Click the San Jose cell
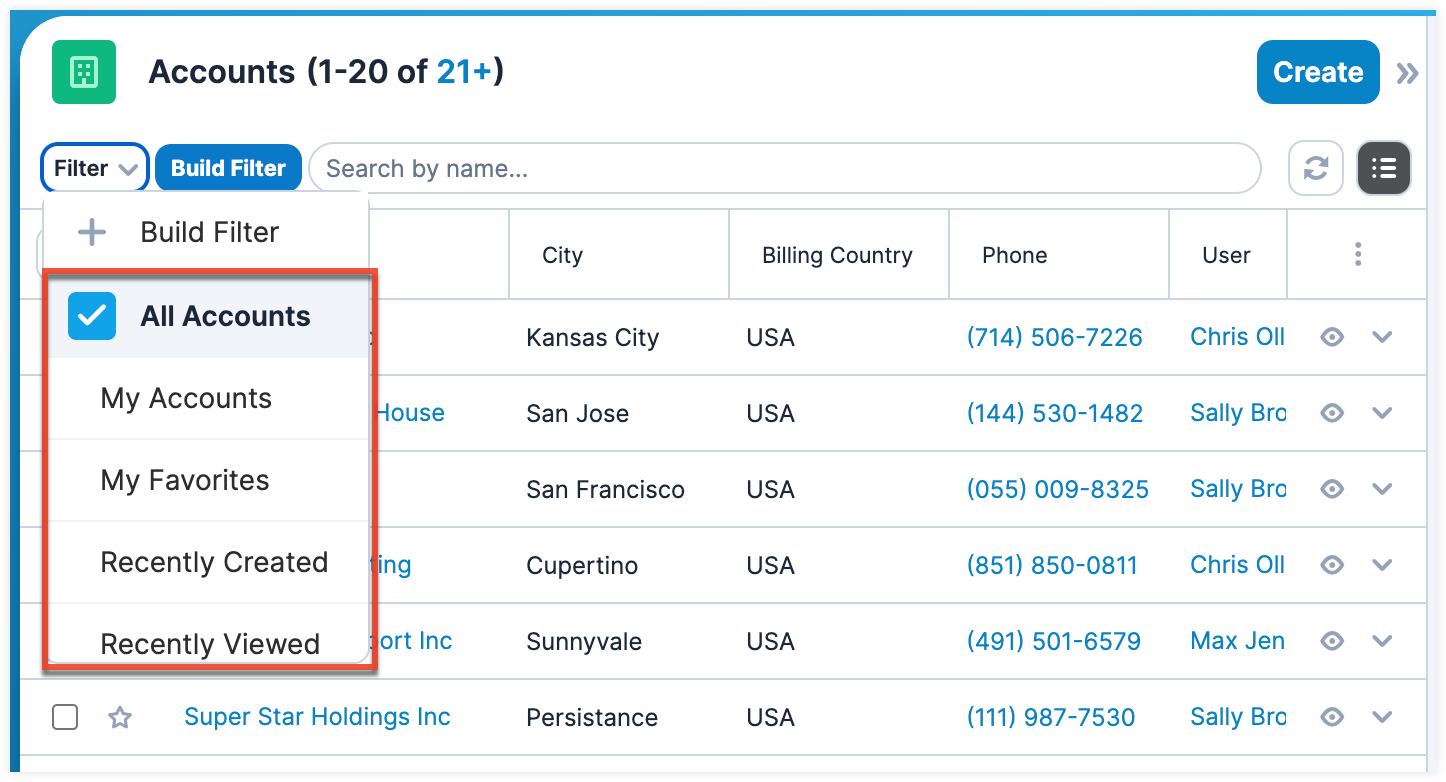 click(577, 413)
